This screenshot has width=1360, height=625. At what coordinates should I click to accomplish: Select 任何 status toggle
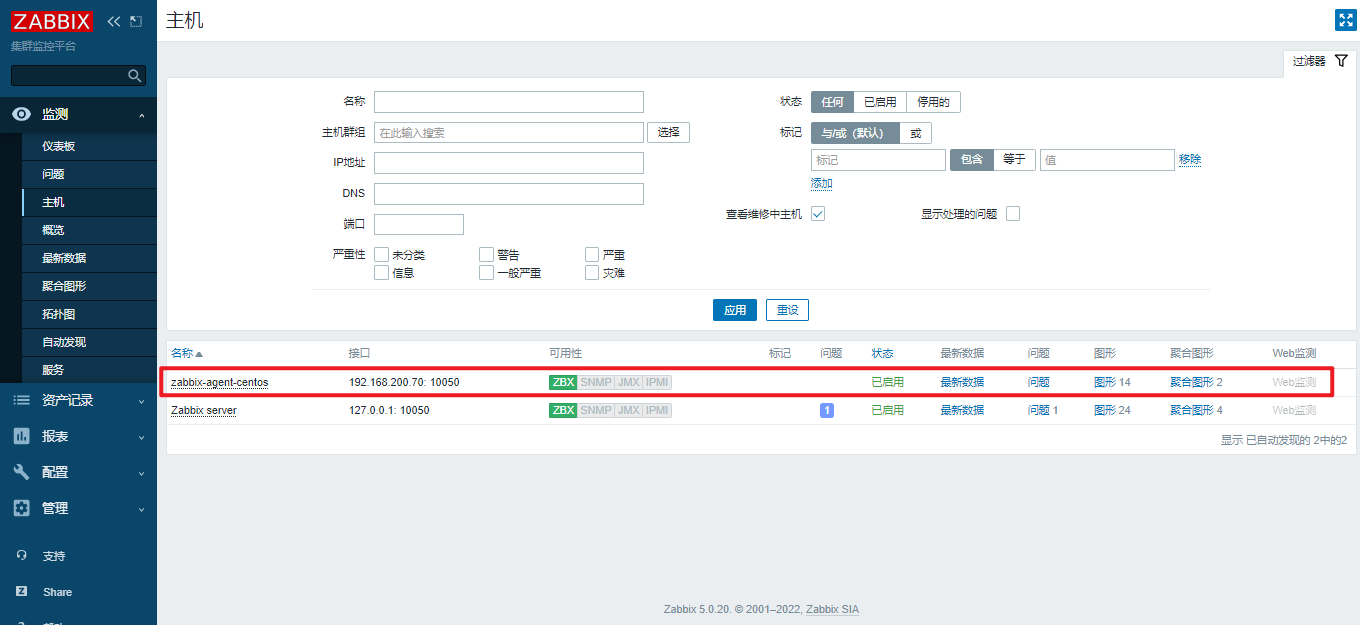pos(832,102)
